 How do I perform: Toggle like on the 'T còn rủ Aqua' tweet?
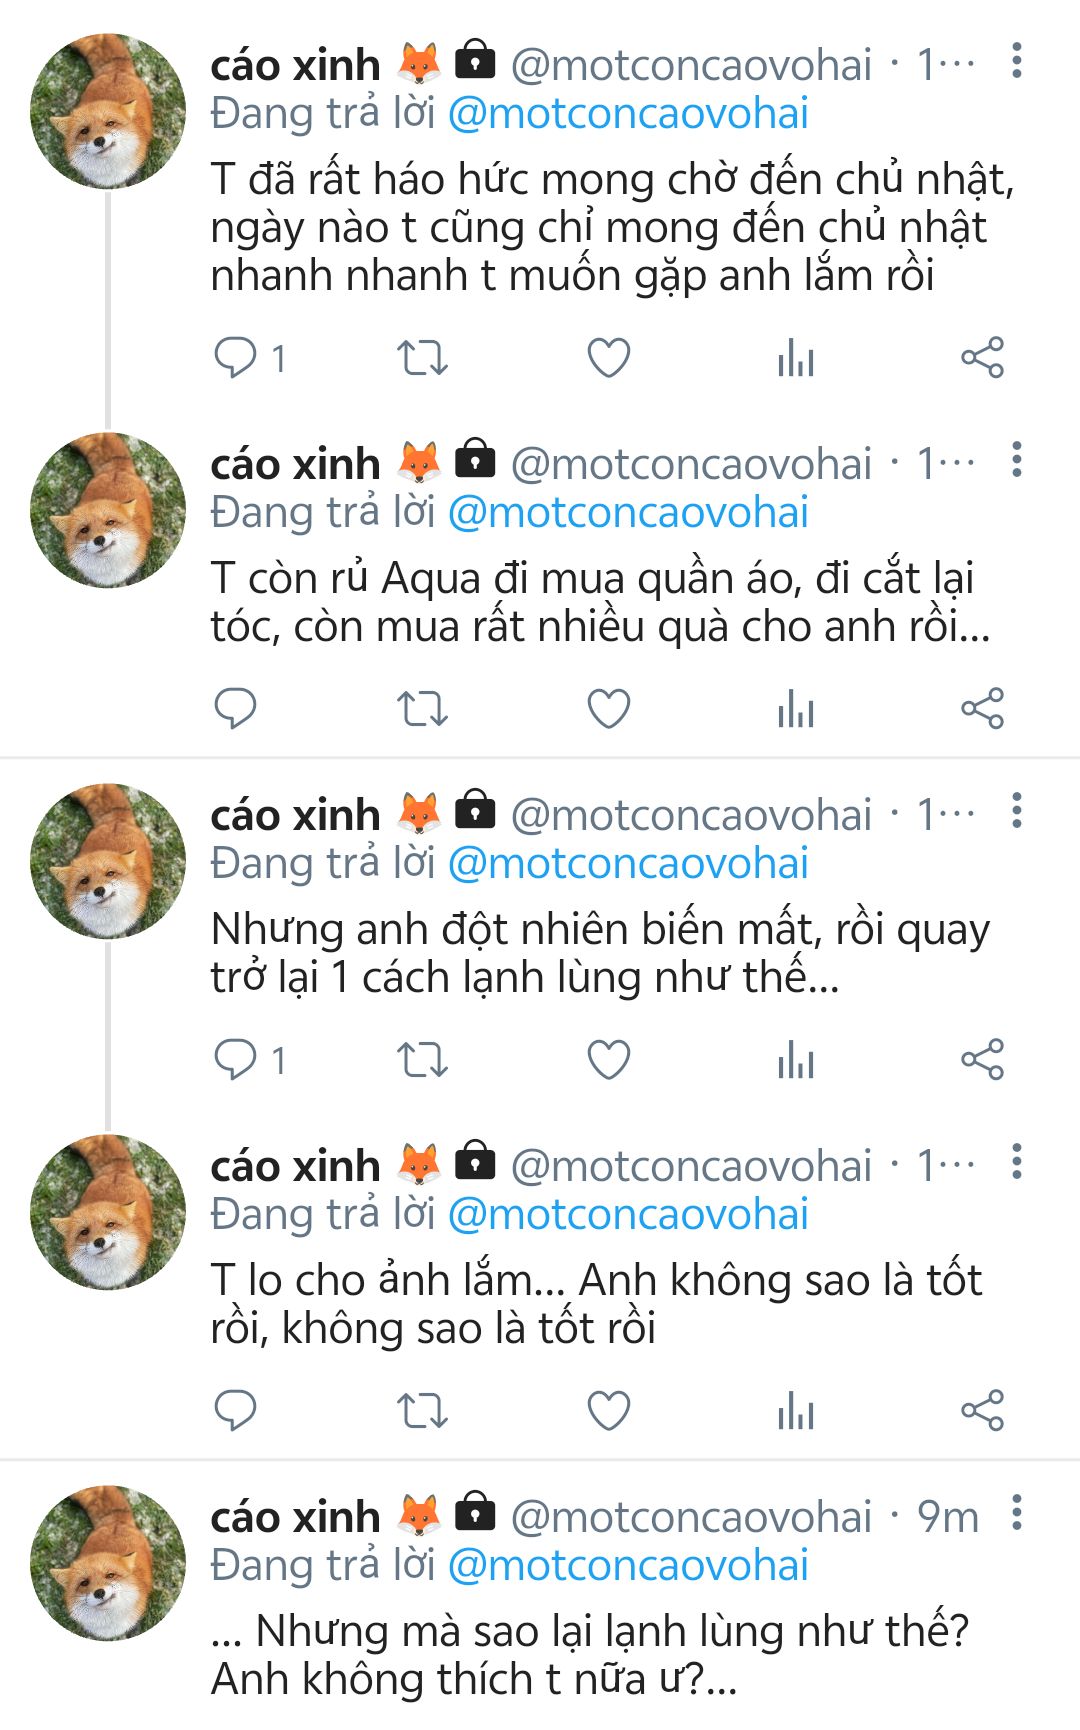[608, 709]
